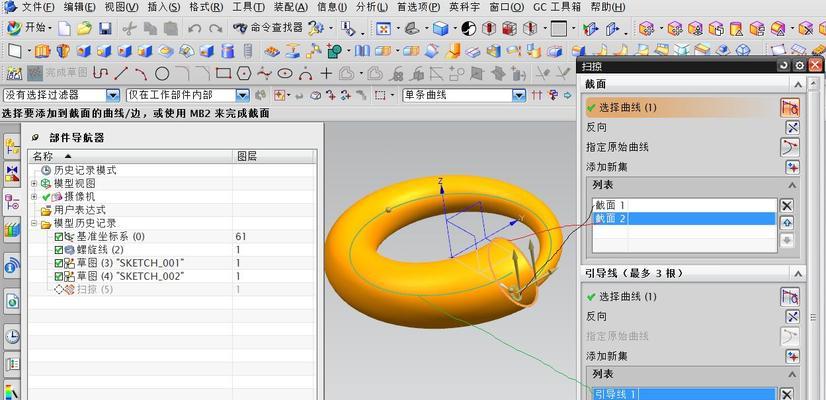This screenshot has height=400, width=826.
Task: Expand the 模型视图 tree node
Action: click(x=34, y=184)
